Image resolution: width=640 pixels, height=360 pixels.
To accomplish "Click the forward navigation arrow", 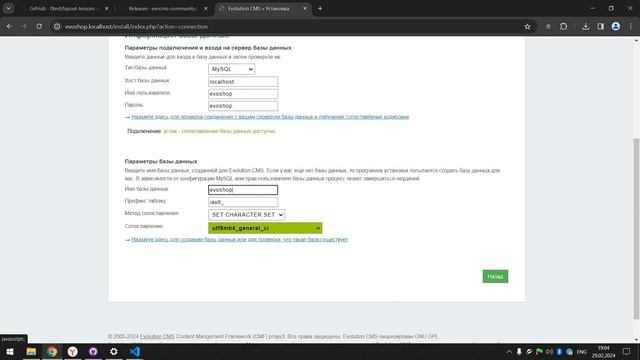I will point(24,27).
